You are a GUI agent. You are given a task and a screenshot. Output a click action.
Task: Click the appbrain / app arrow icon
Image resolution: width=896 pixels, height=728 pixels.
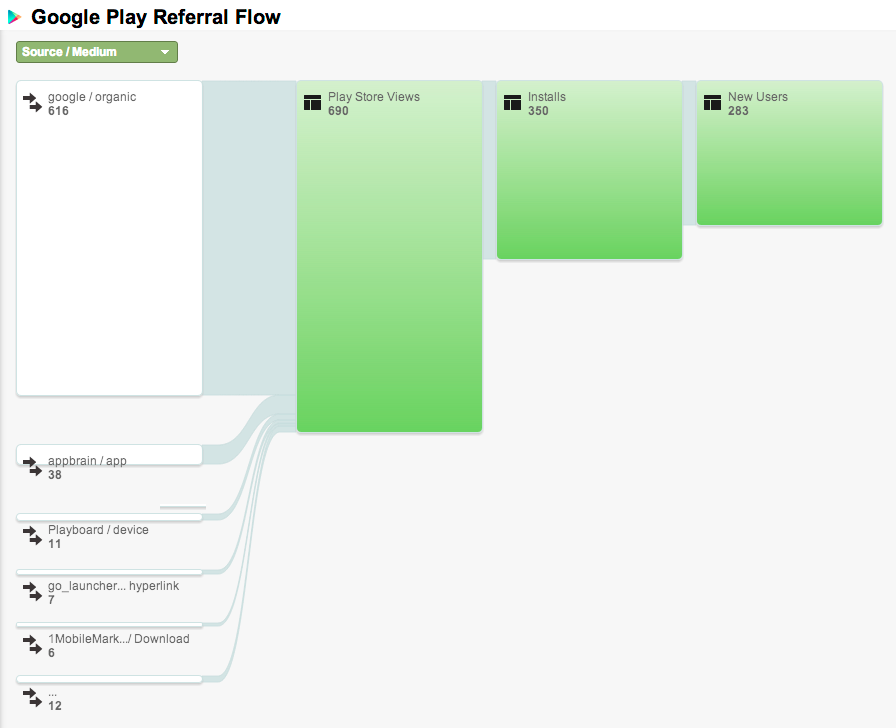click(30, 465)
